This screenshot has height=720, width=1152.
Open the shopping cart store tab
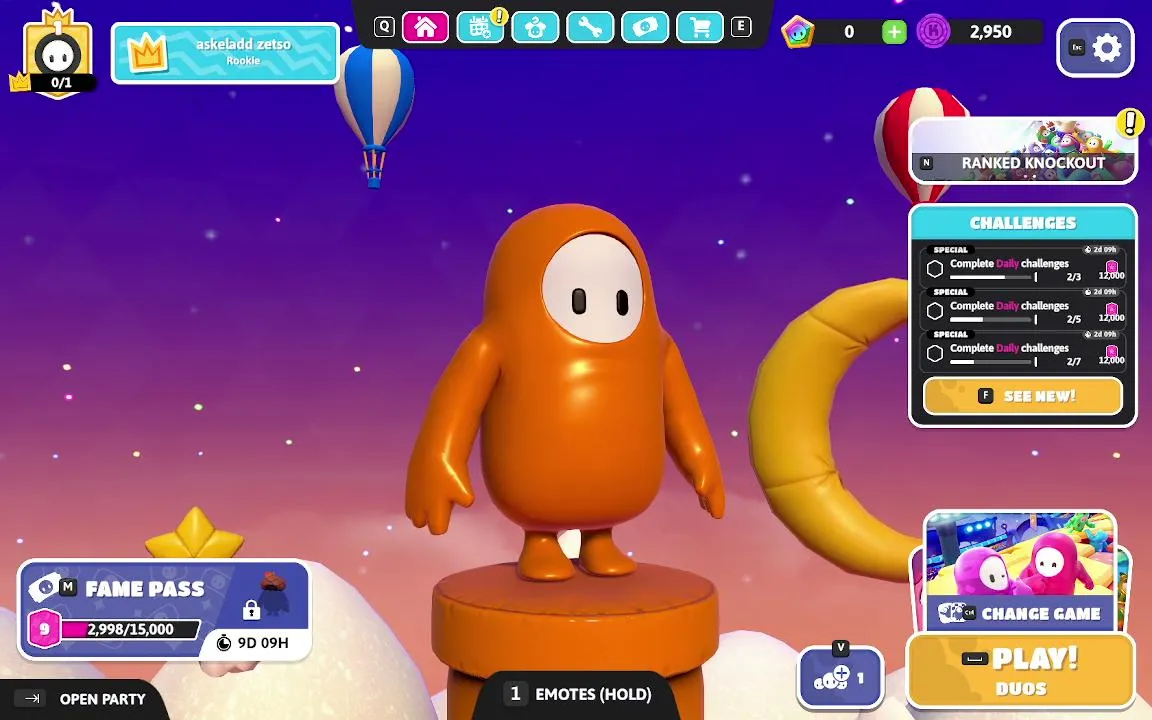(699, 28)
